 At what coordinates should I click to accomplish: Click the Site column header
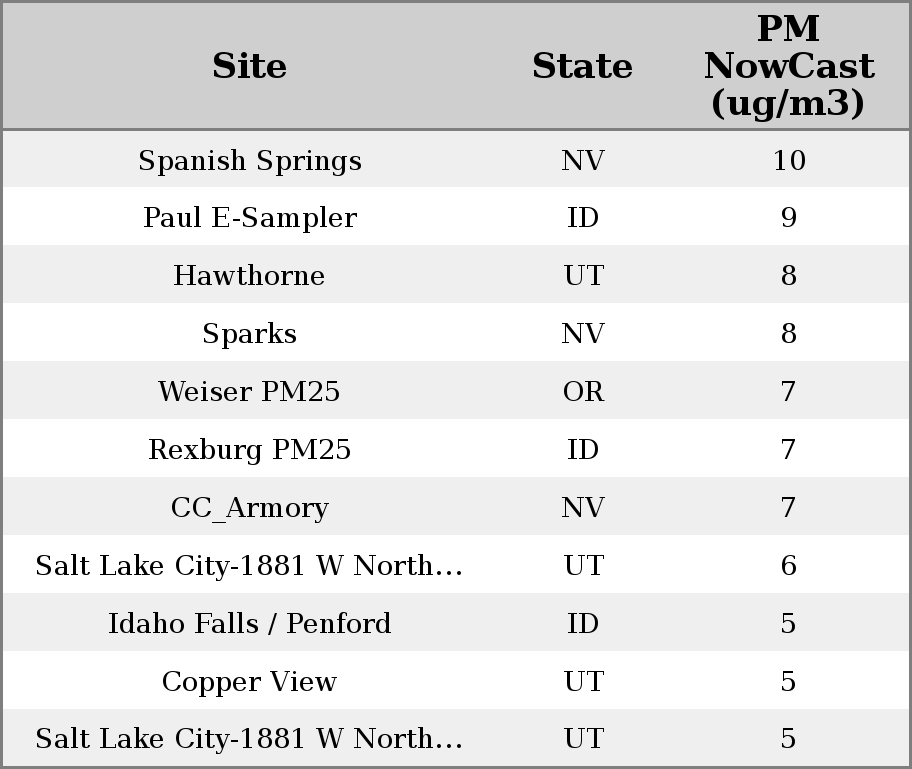tap(249, 66)
